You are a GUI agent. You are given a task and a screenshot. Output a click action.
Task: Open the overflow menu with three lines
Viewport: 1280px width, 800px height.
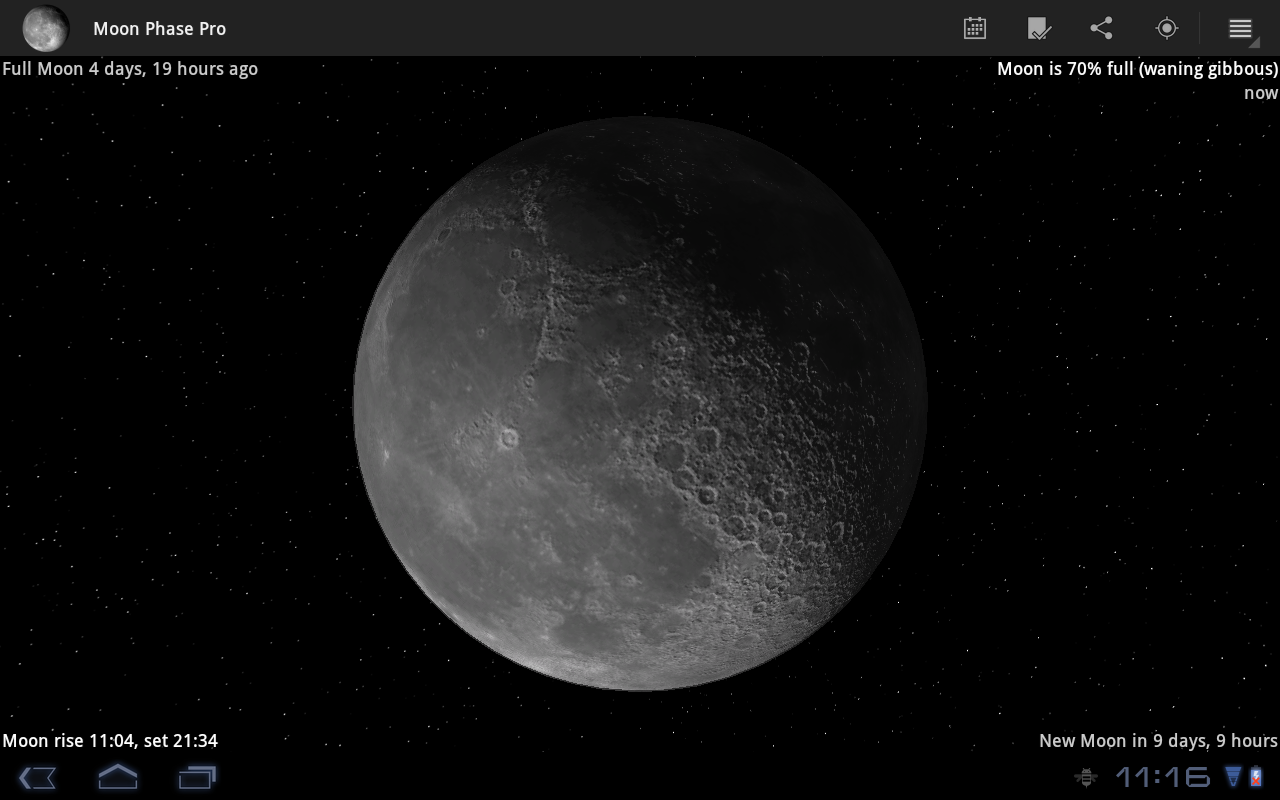pyautogui.click(x=1241, y=28)
